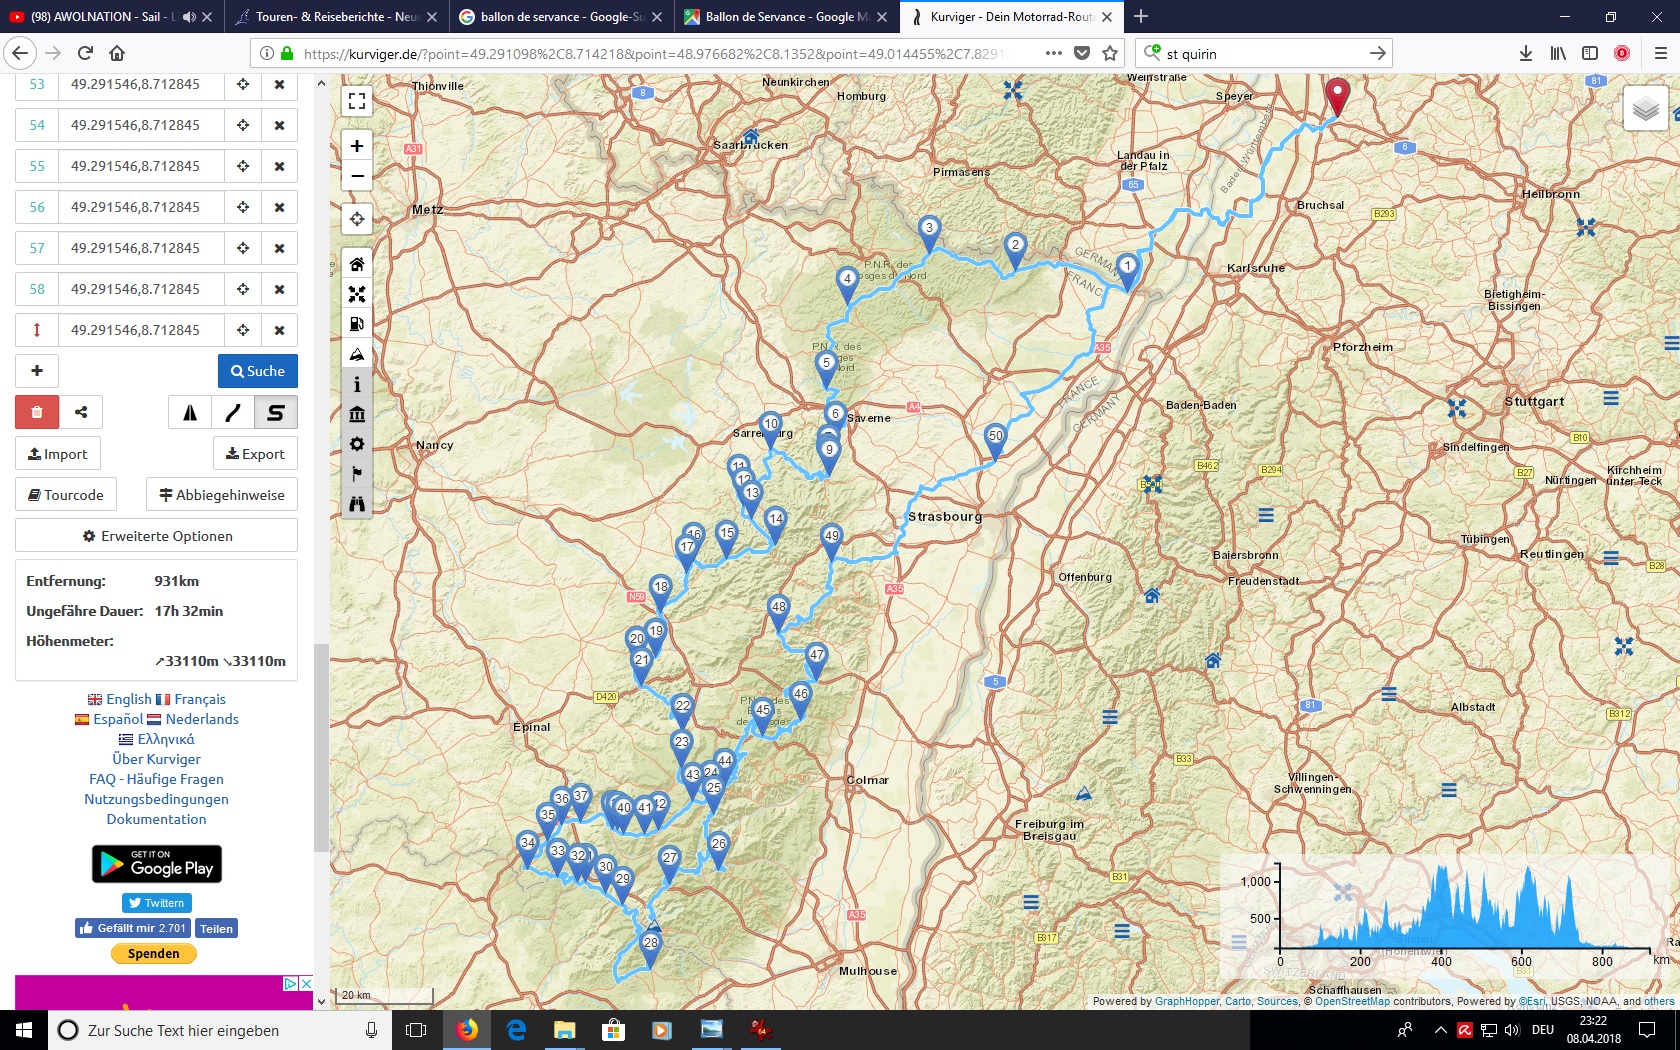This screenshot has height=1050, width=1680.
Task: Toggle gear workshop overlay icon
Action: (357, 444)
